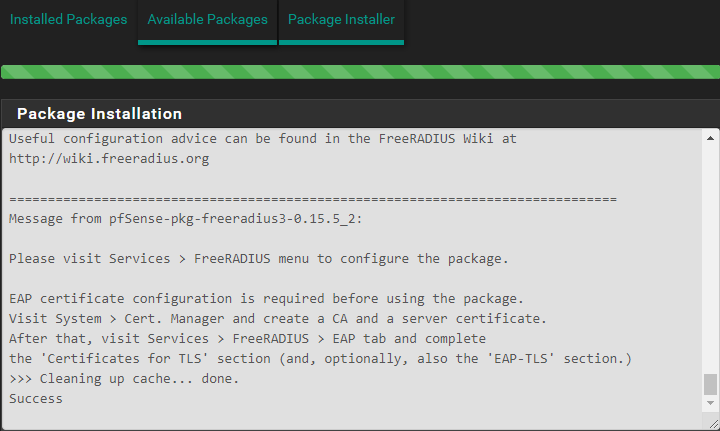
Task: Click the 'Please visit Services > FreeRADIUS' line
Action: (259, 258)
